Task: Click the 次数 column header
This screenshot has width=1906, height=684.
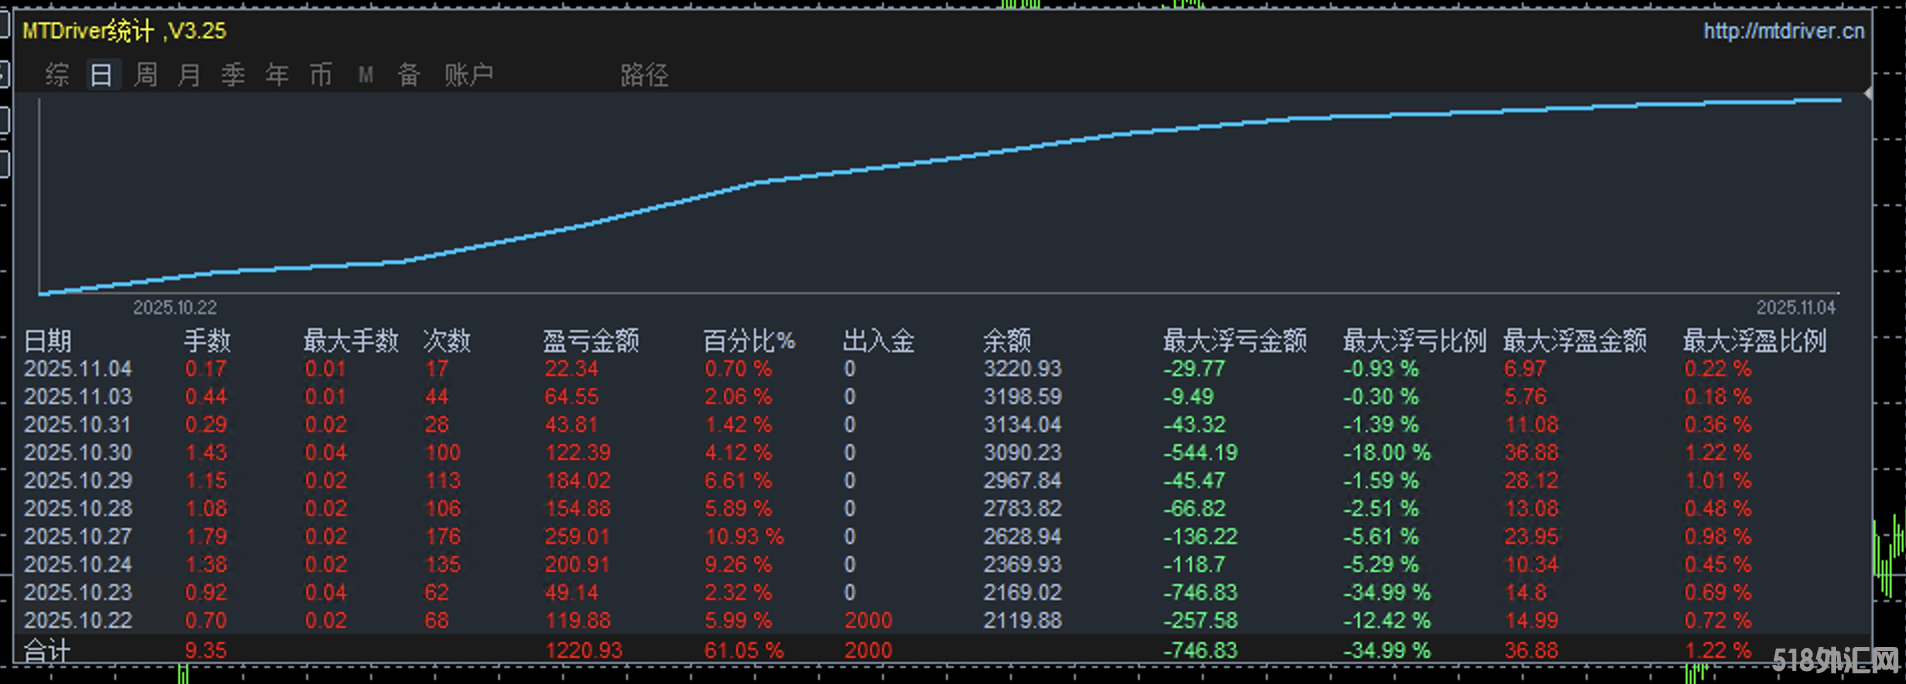Action: tap(446, 341)
